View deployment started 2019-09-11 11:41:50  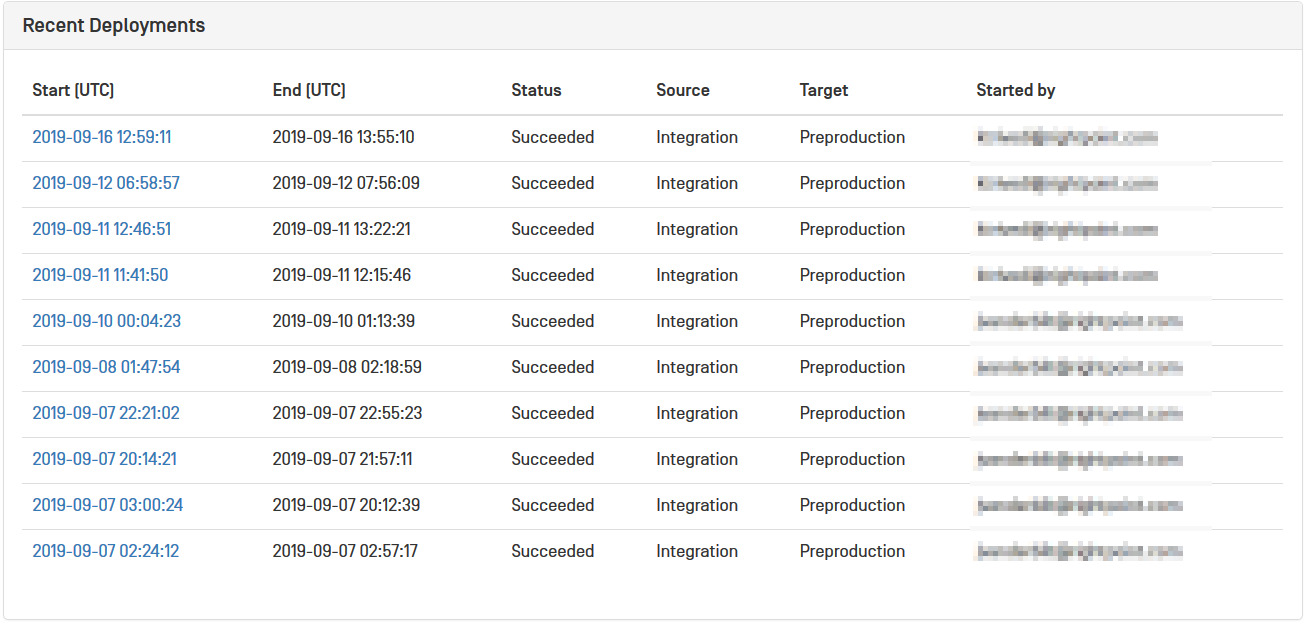point(100,275)
